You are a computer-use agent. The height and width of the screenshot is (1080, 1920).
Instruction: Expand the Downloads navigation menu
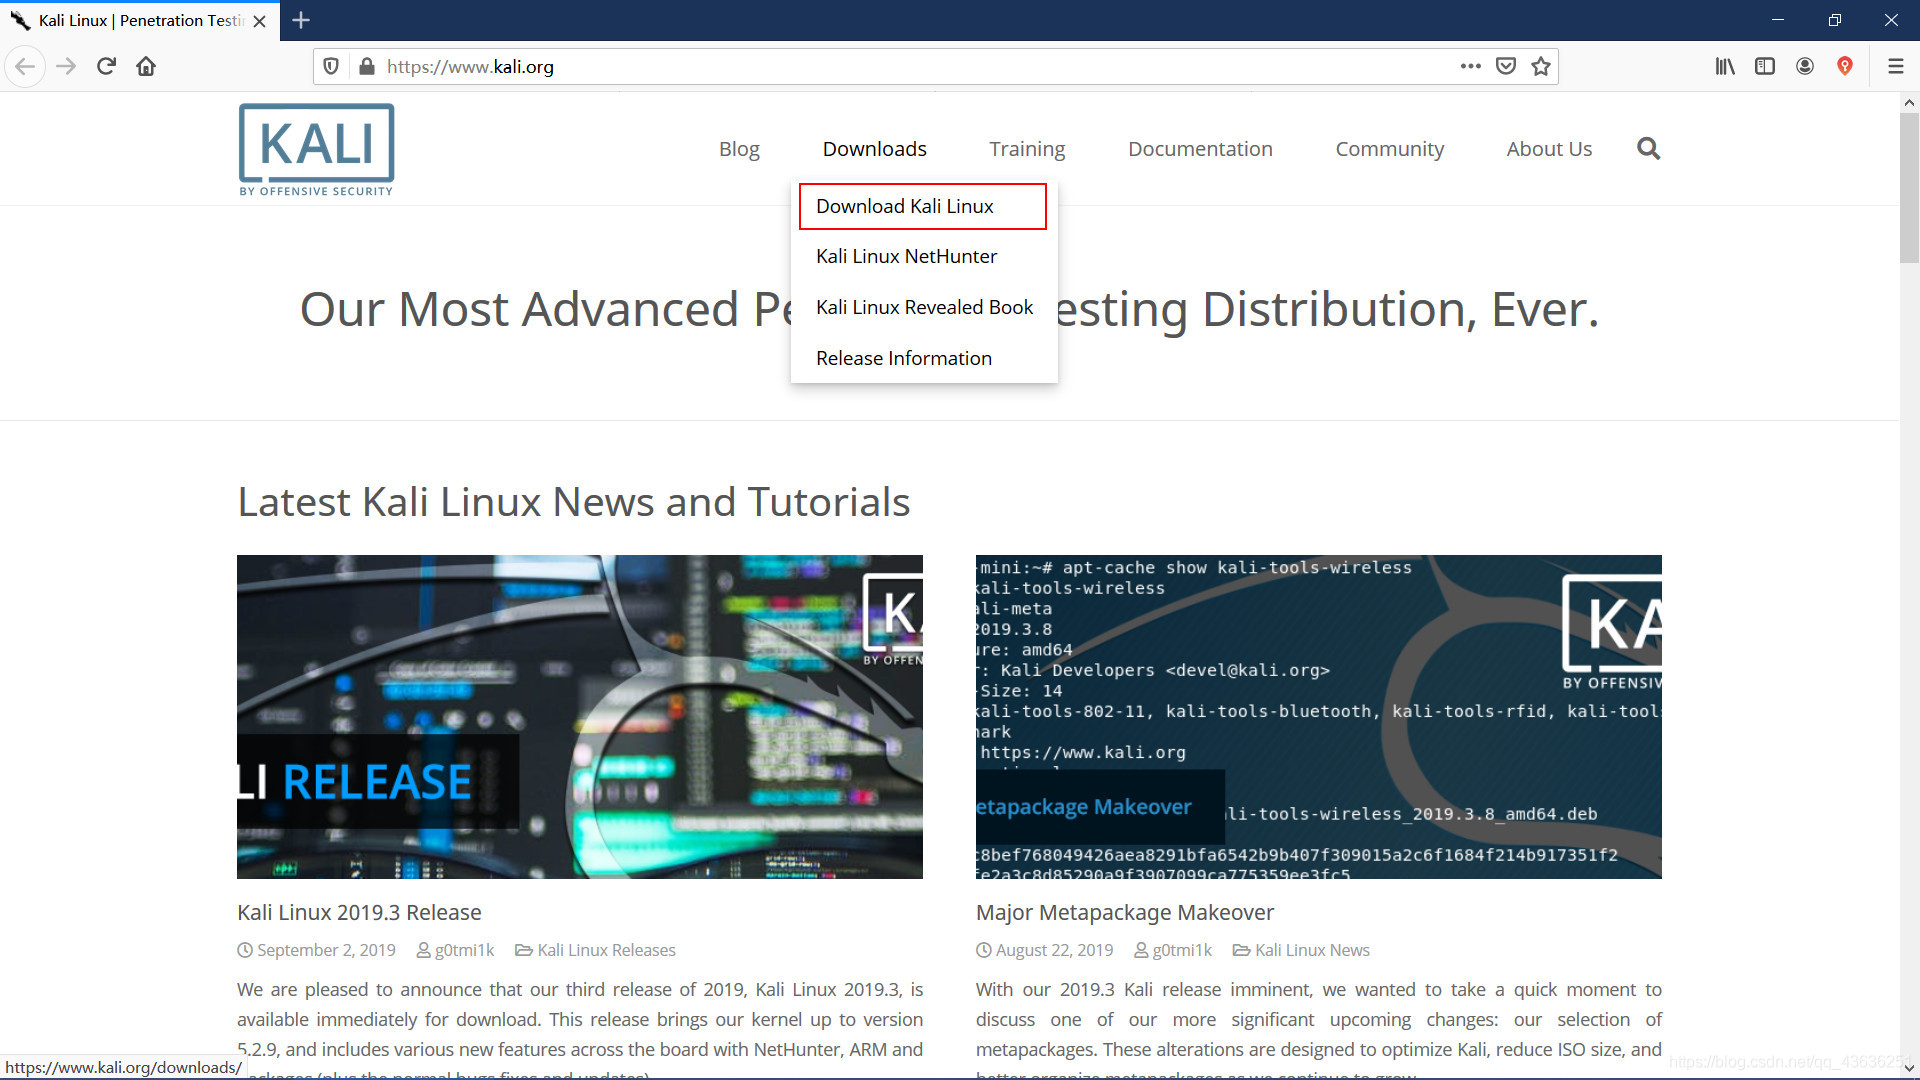tap(876, 149)
